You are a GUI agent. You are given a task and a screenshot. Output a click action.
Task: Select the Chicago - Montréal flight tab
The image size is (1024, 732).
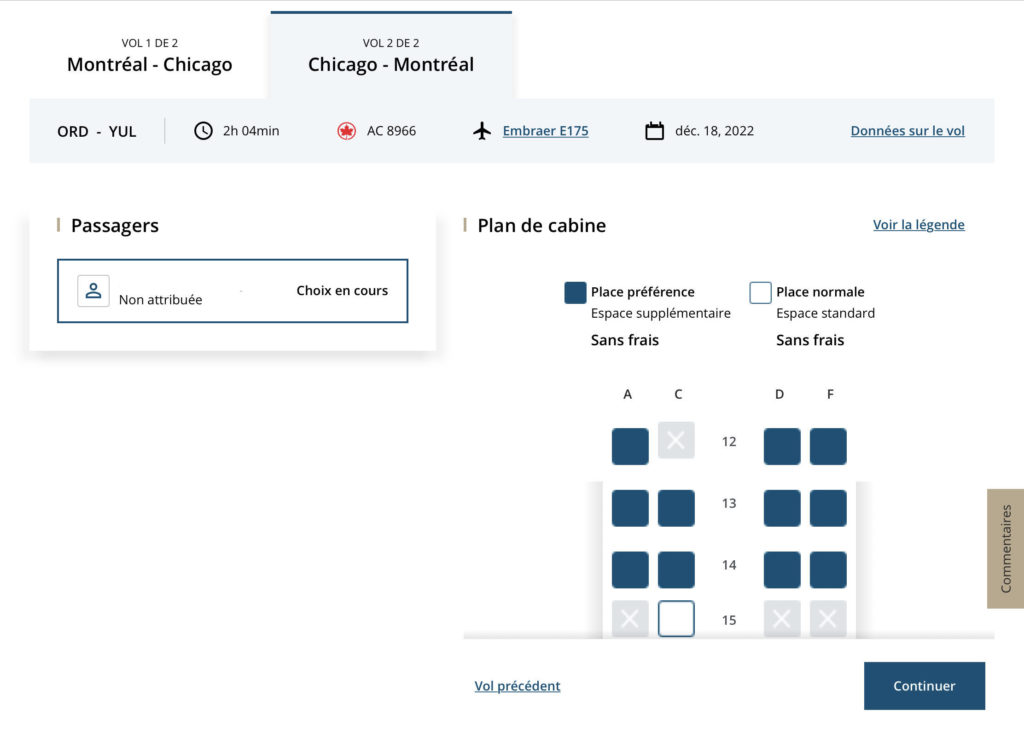point(391,56)
